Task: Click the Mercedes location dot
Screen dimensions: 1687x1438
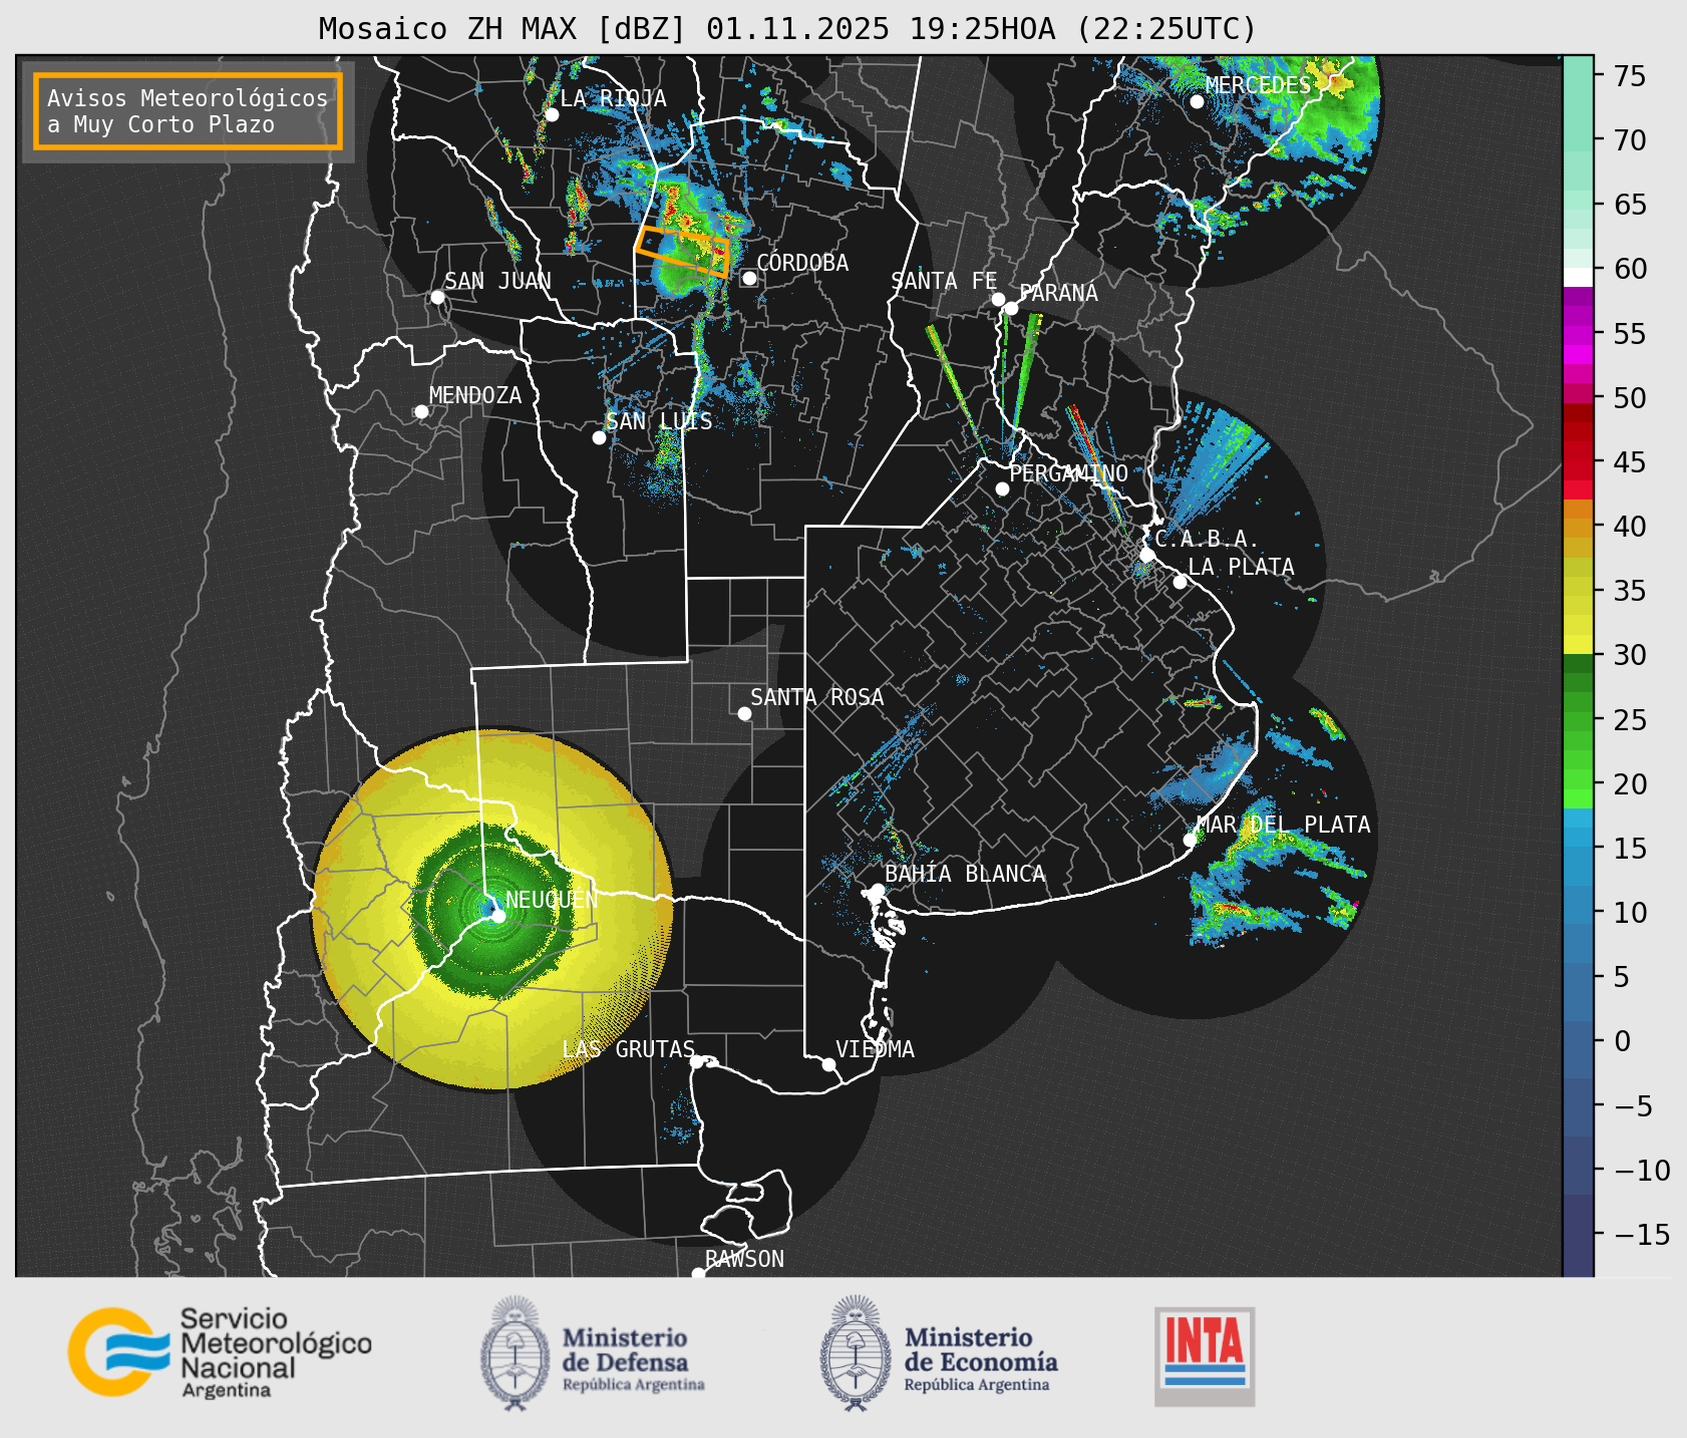Action: tap(1196, 102)
